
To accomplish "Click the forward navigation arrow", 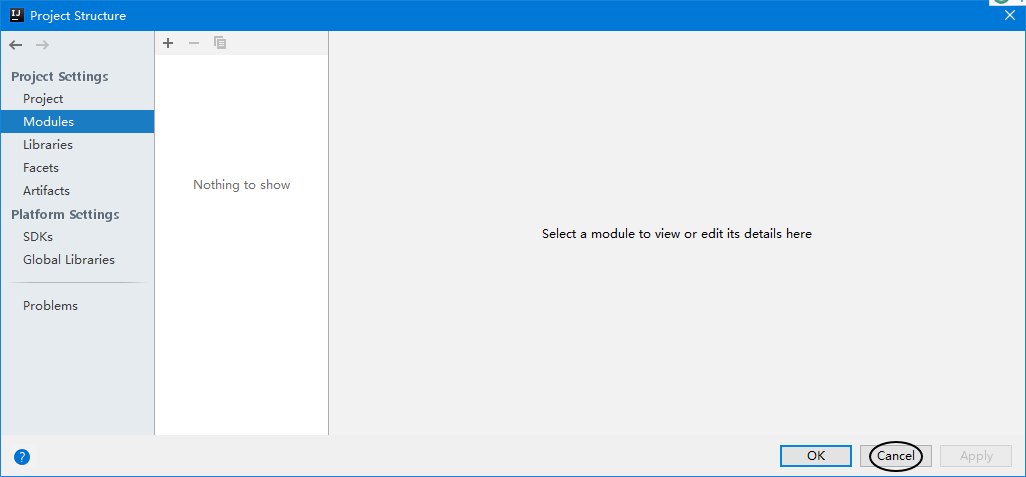I will point(42,45).
